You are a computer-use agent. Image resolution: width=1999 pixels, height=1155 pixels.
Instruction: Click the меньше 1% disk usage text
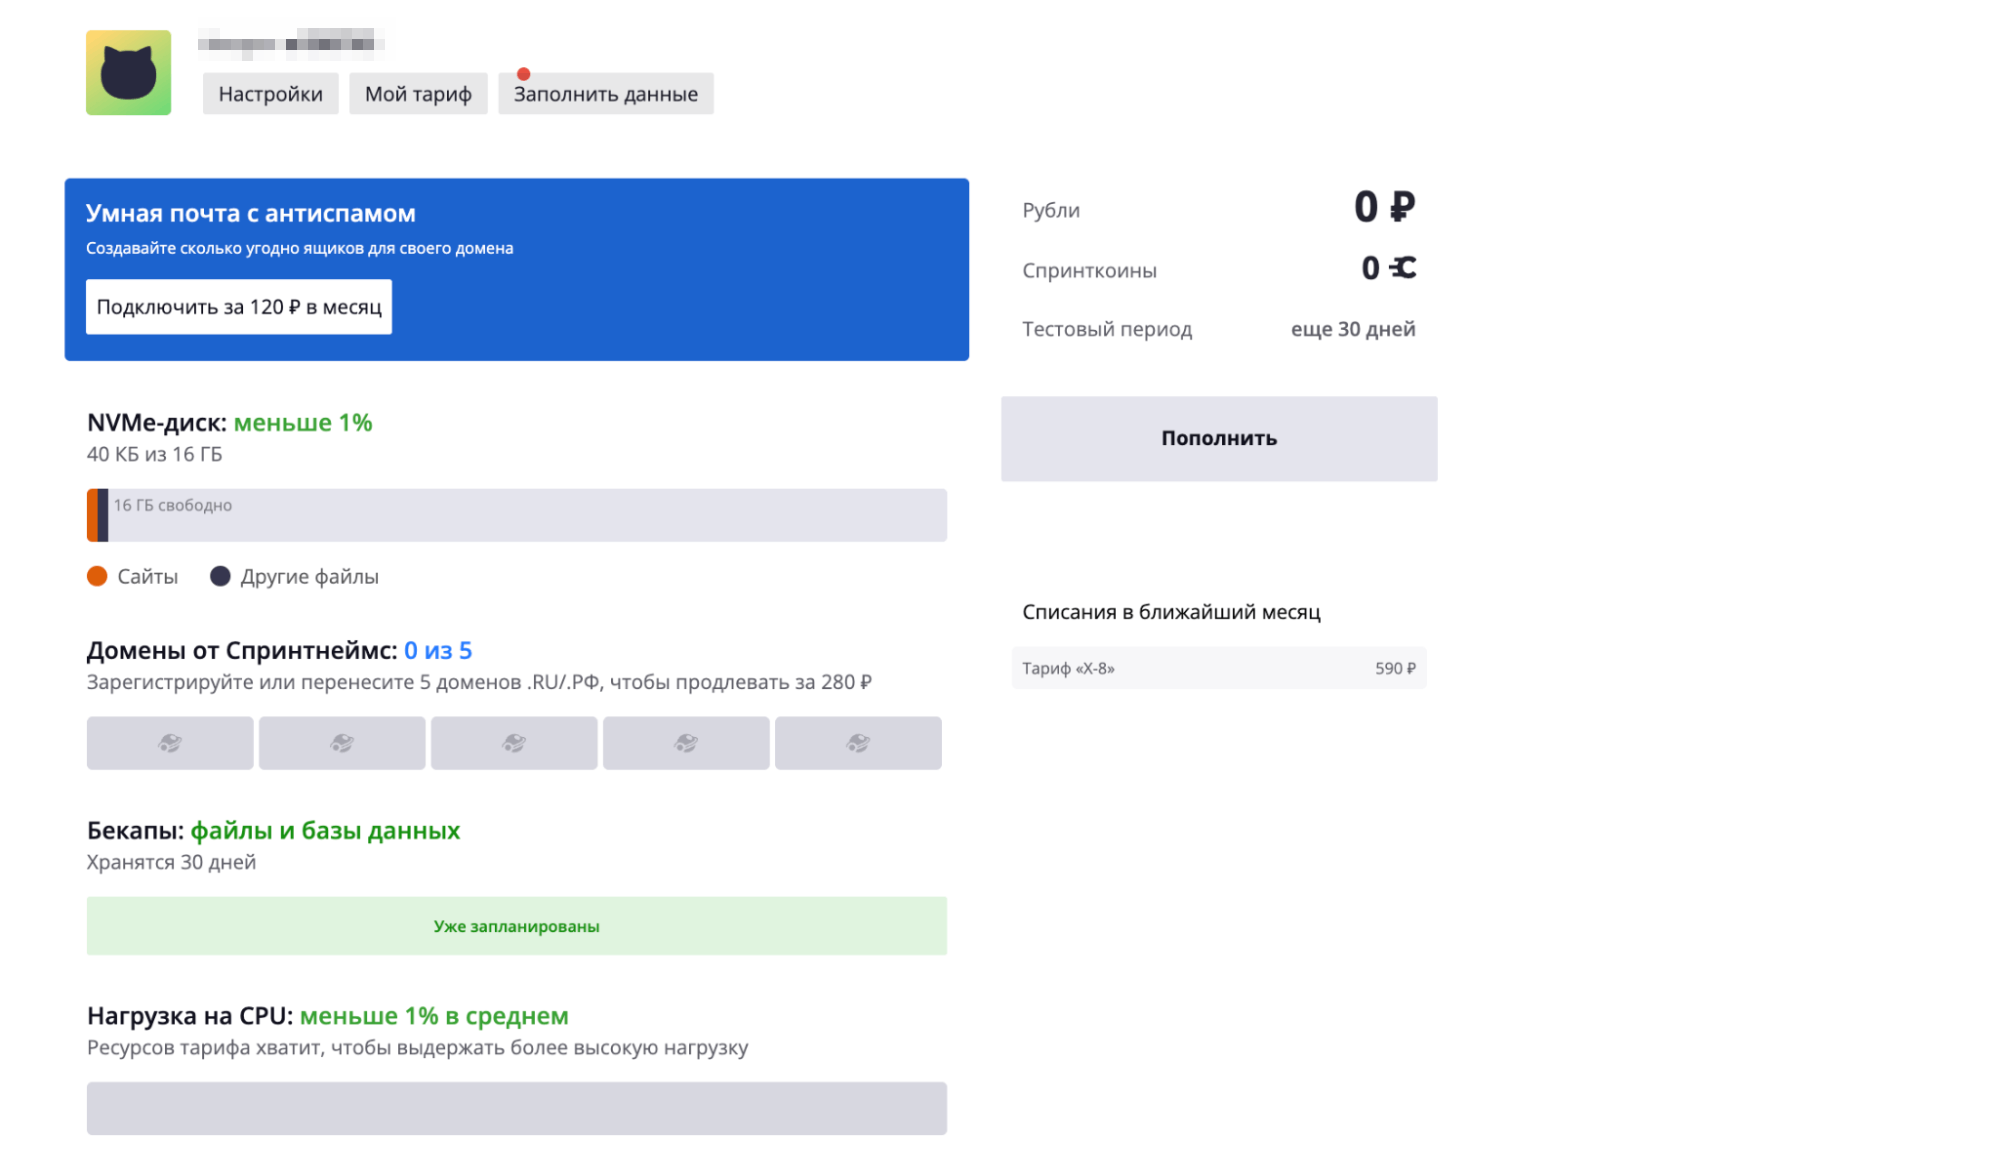click(303, 422)
